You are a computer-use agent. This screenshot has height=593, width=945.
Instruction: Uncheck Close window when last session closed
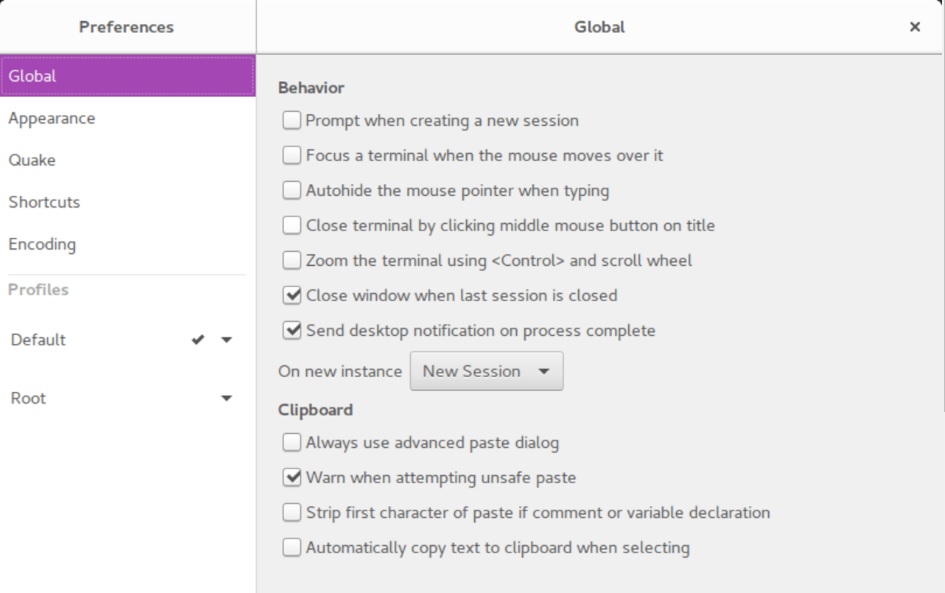click(291, 296)
